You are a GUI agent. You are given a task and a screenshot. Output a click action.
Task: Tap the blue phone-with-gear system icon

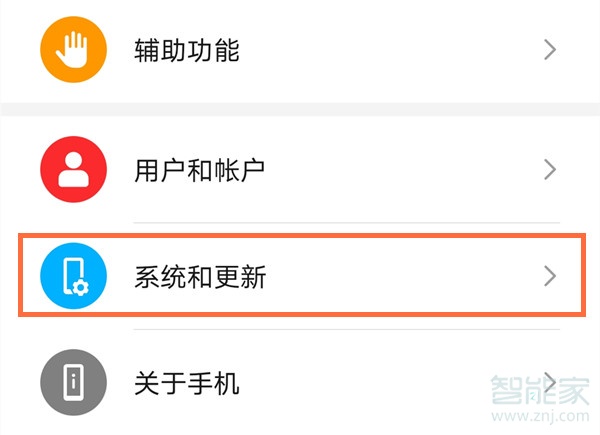pyautogui.click(x=73, y=276)
